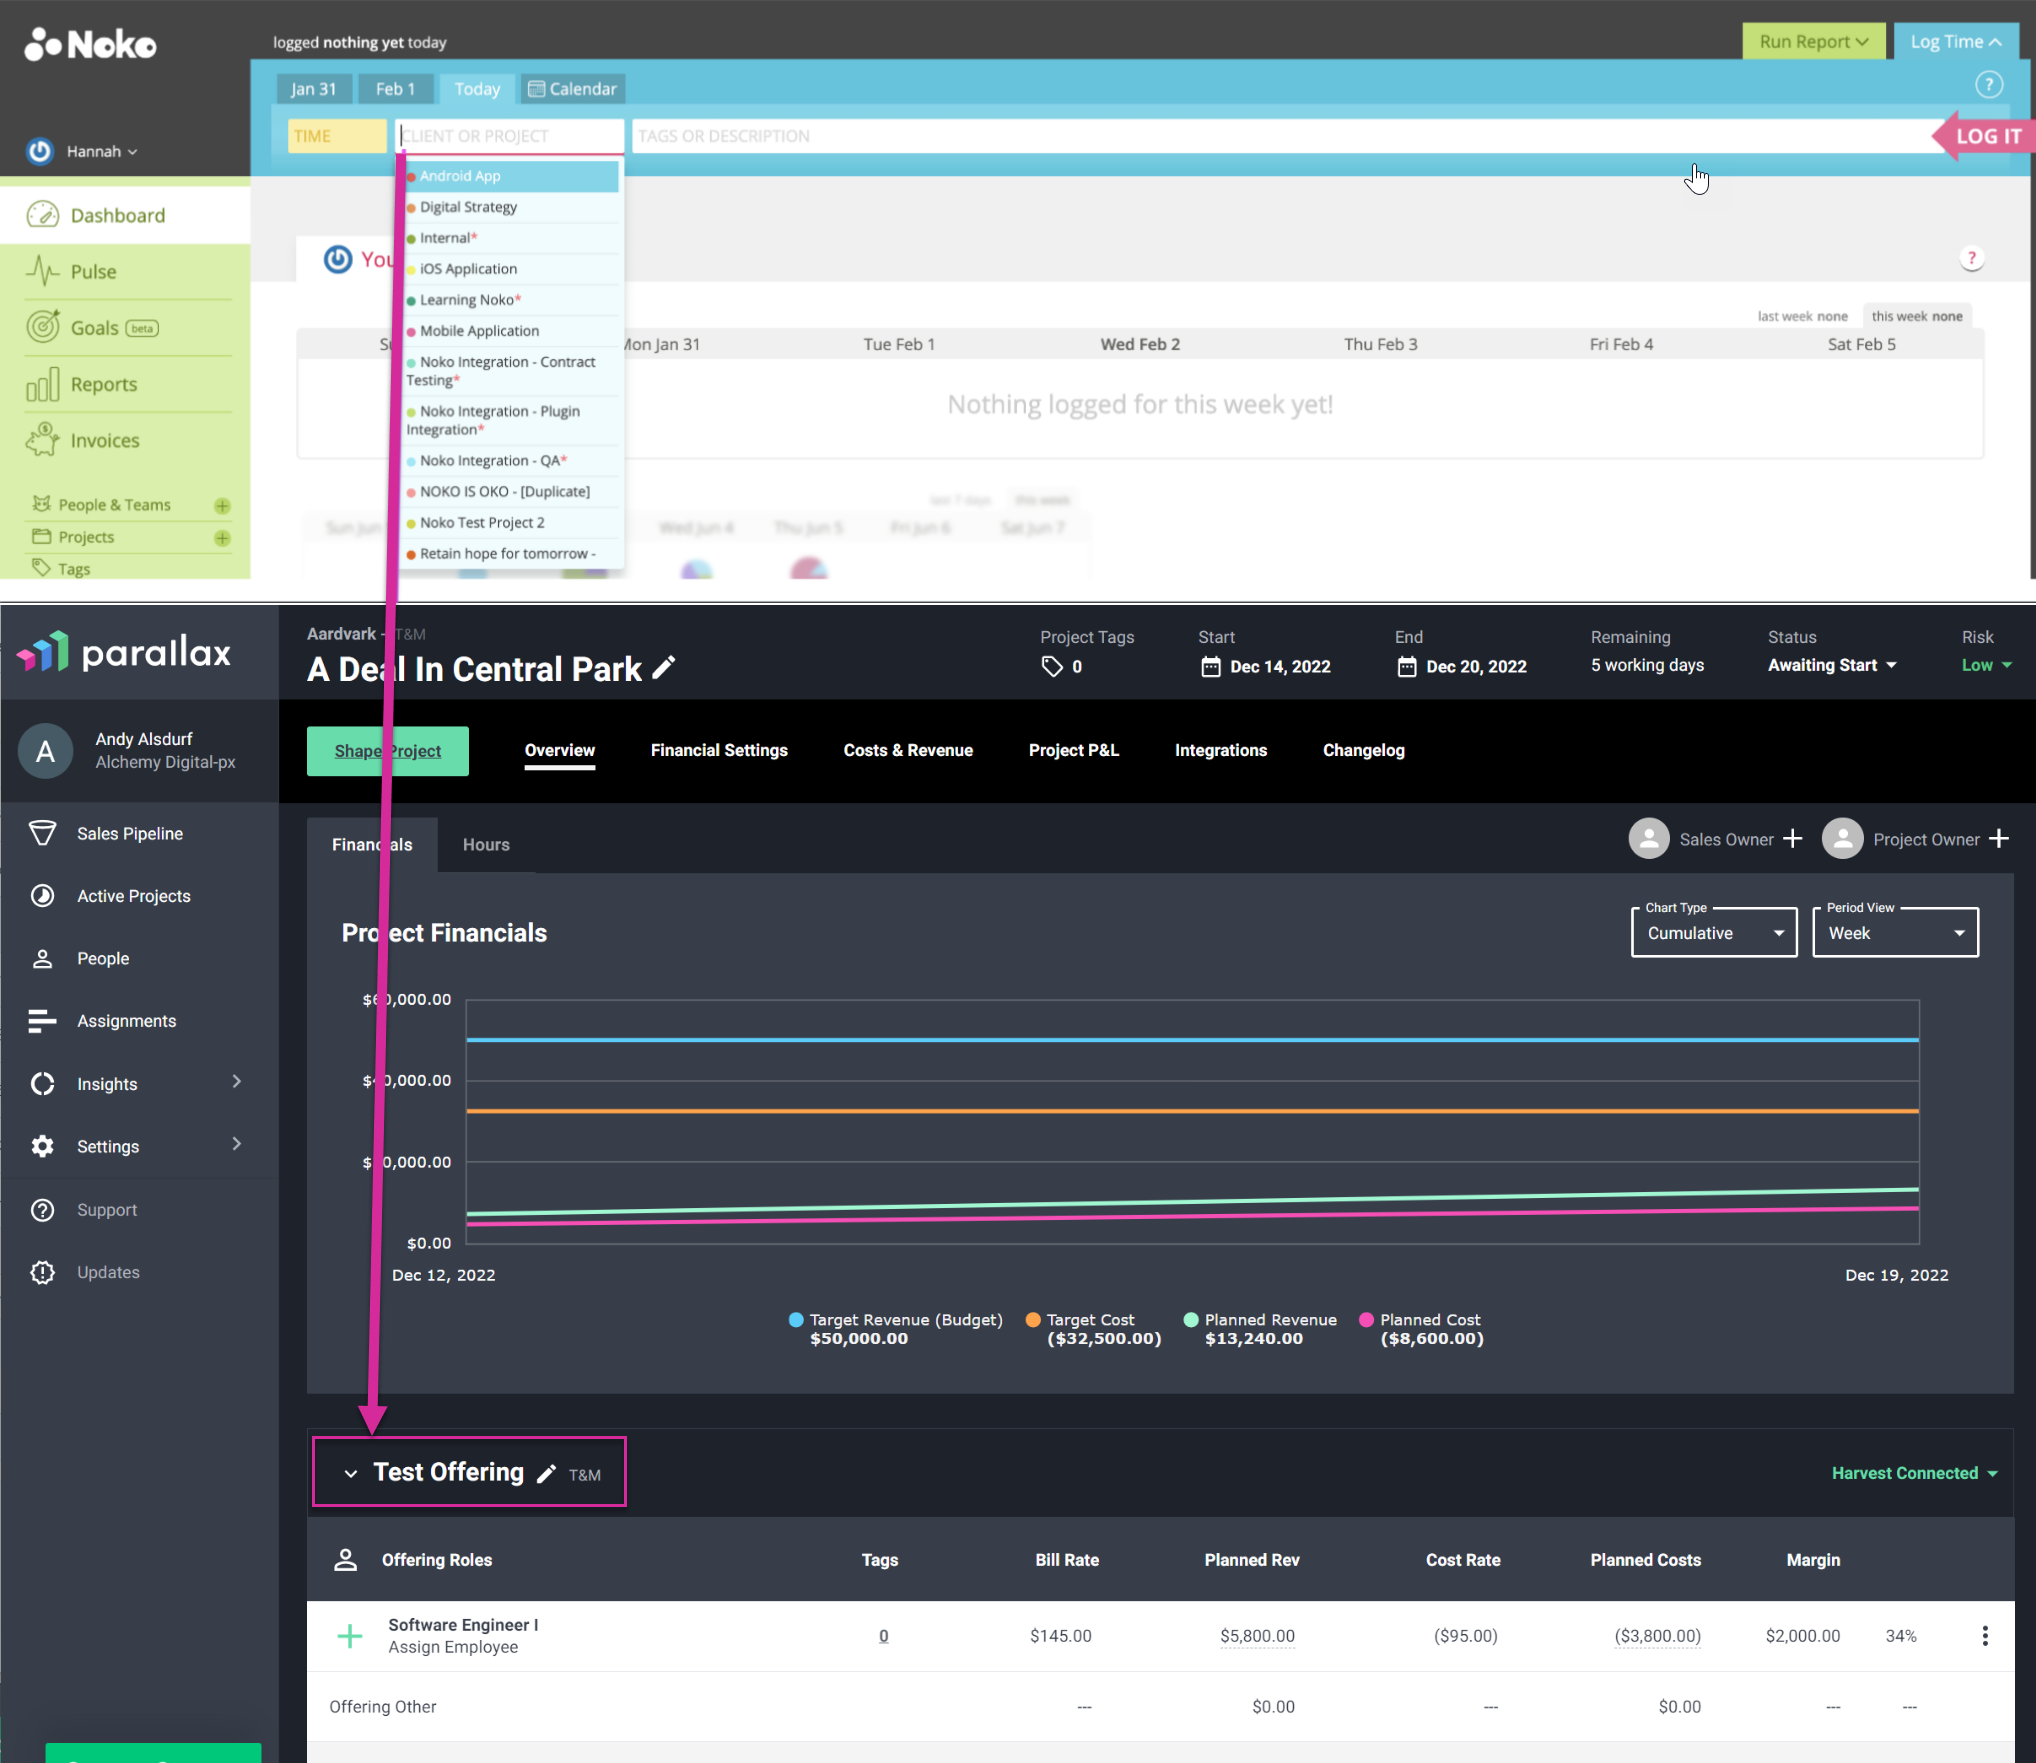Select Digital Strategy from project list
Screen dimensions: 2036x1763
[510, 207]
